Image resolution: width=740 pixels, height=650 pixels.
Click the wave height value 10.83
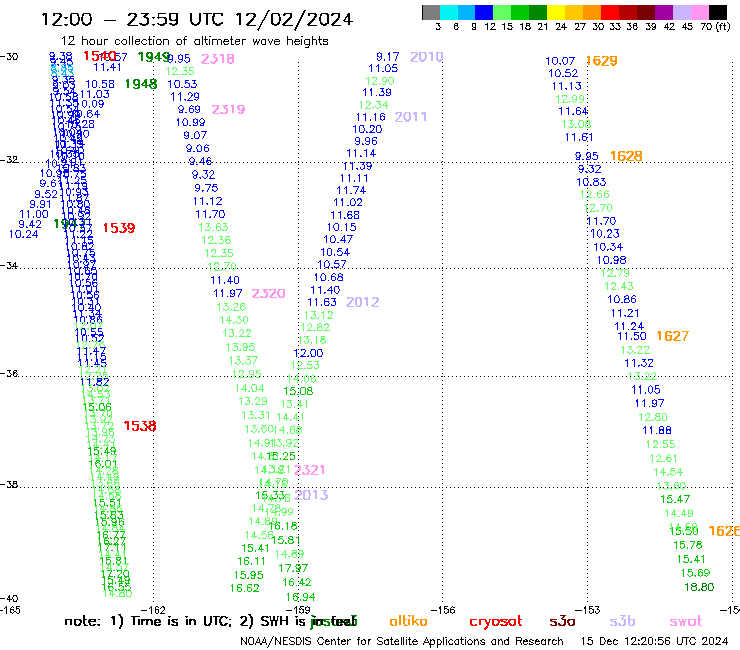[591, 182]
